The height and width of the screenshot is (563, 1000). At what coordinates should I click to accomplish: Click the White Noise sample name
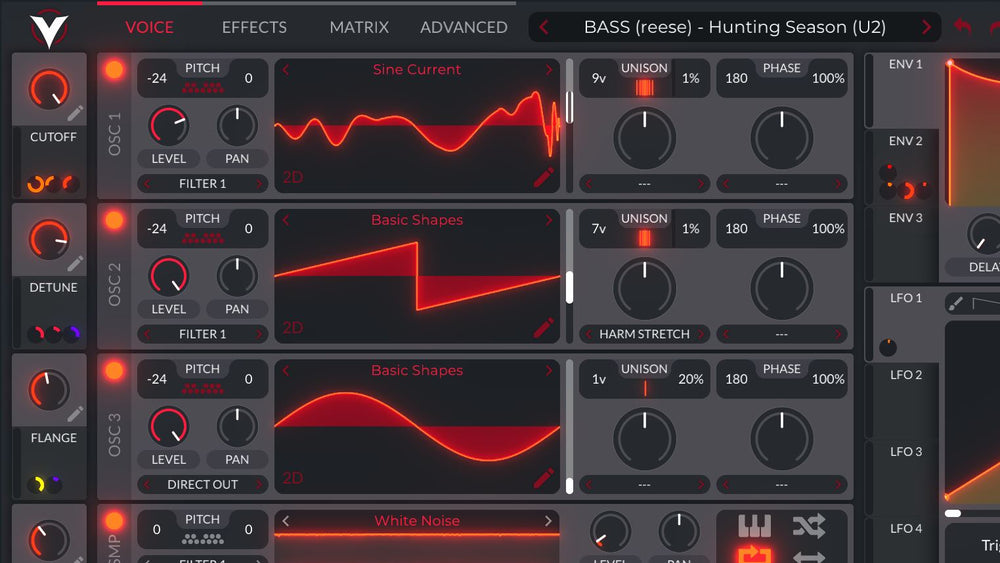(x=417, y=521)
